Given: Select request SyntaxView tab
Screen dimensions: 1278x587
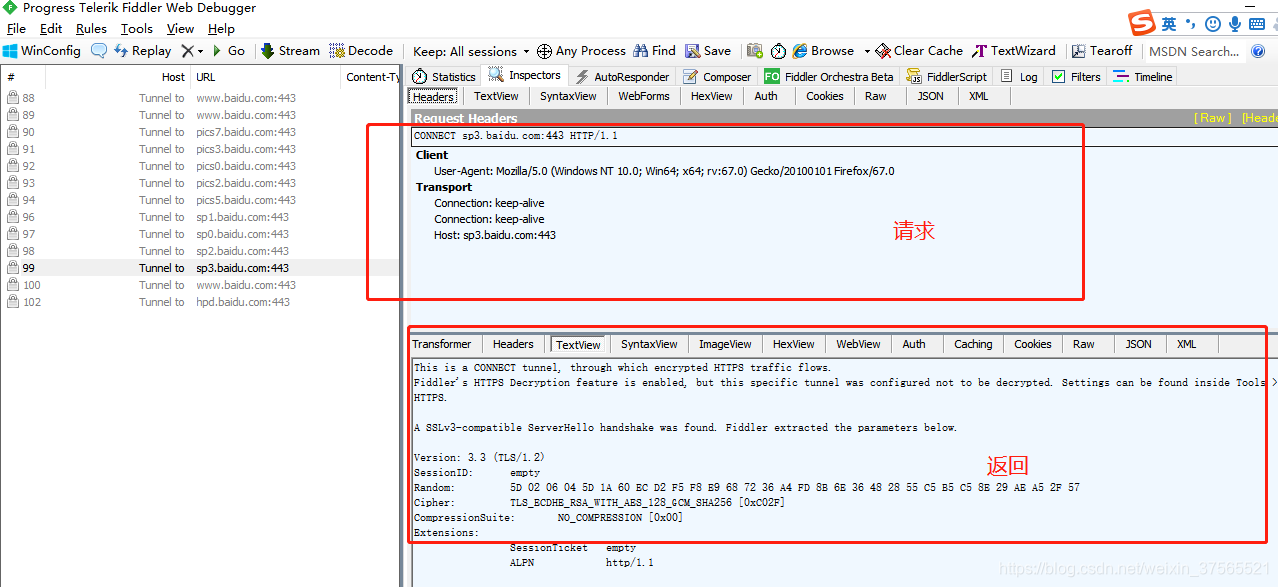Looking at the screenshot, I should (568, 96).
